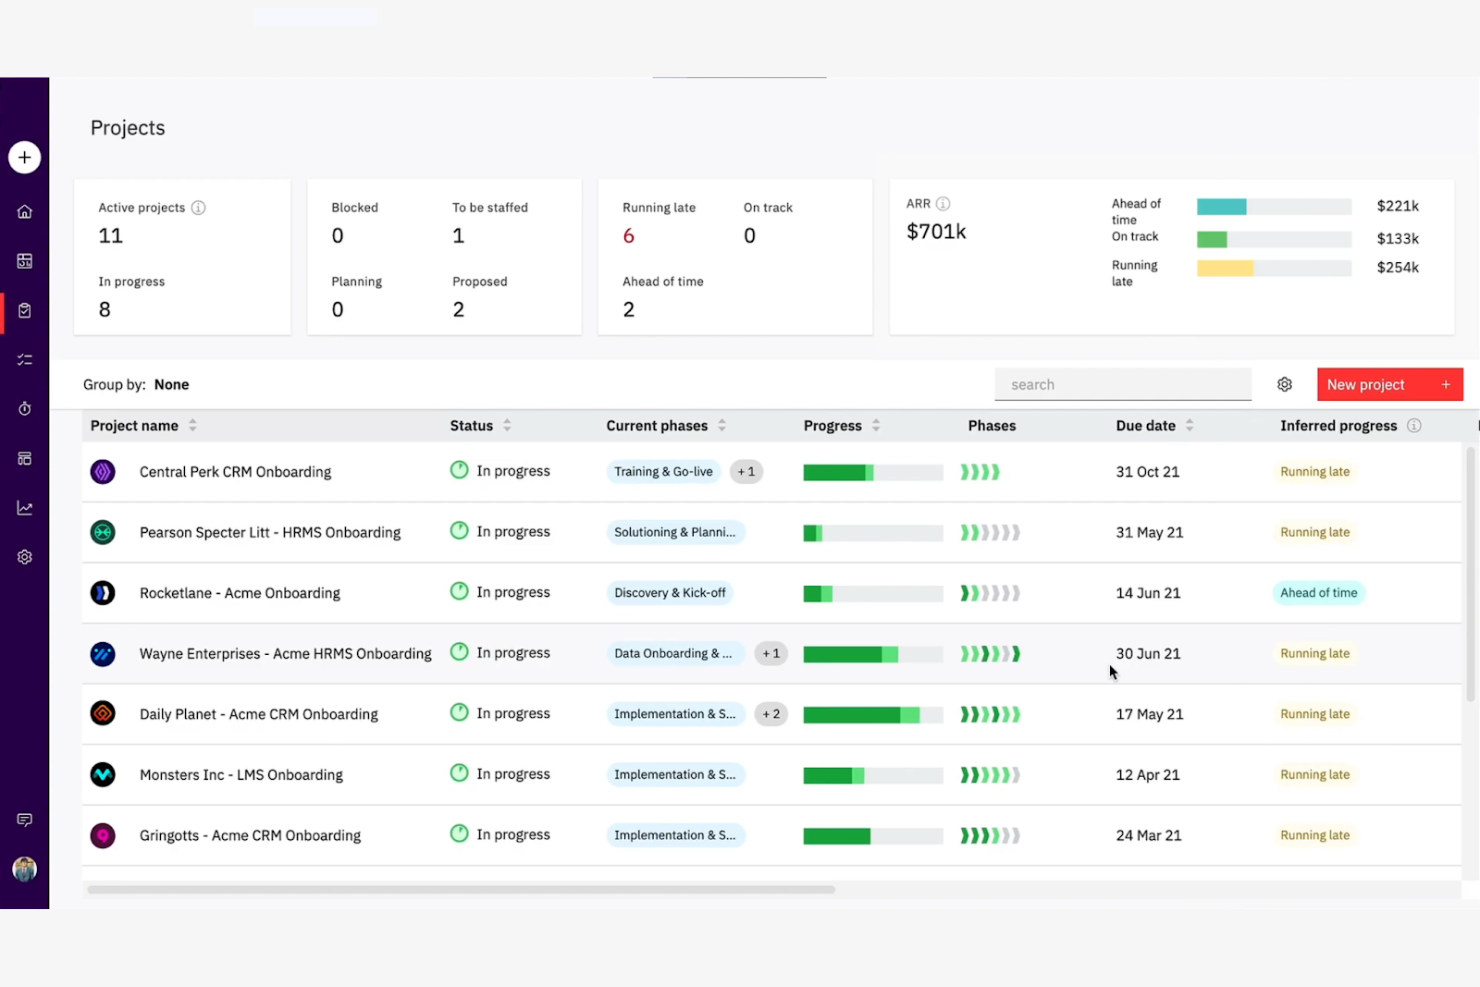Open Daily Planet - Acme CRM Onboarding project
The image size is (1480, 987).
pyautogui.click(x=259, y=714)
